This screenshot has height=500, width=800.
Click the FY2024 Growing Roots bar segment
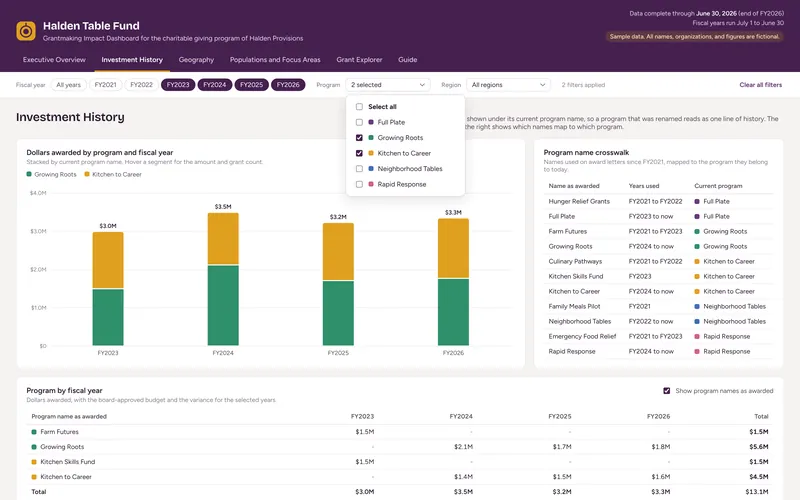pos(223,306)
